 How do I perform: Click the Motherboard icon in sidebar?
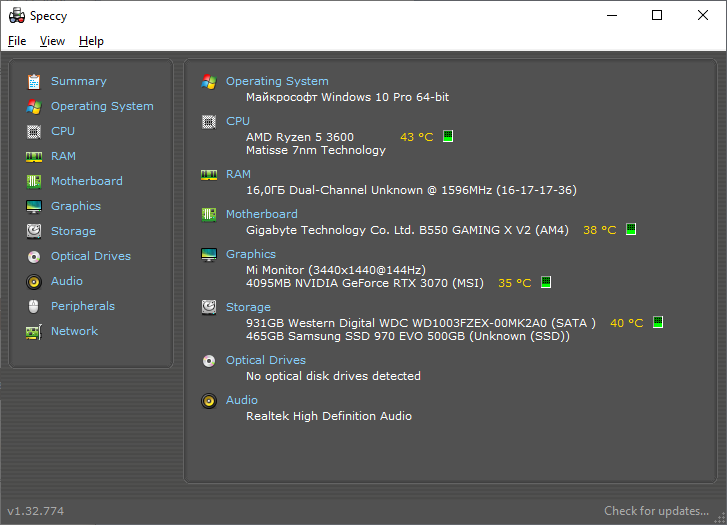point(34,181)
